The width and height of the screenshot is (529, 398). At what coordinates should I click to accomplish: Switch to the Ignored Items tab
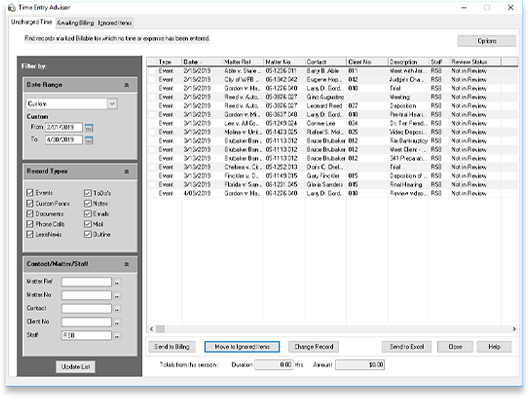115,23
